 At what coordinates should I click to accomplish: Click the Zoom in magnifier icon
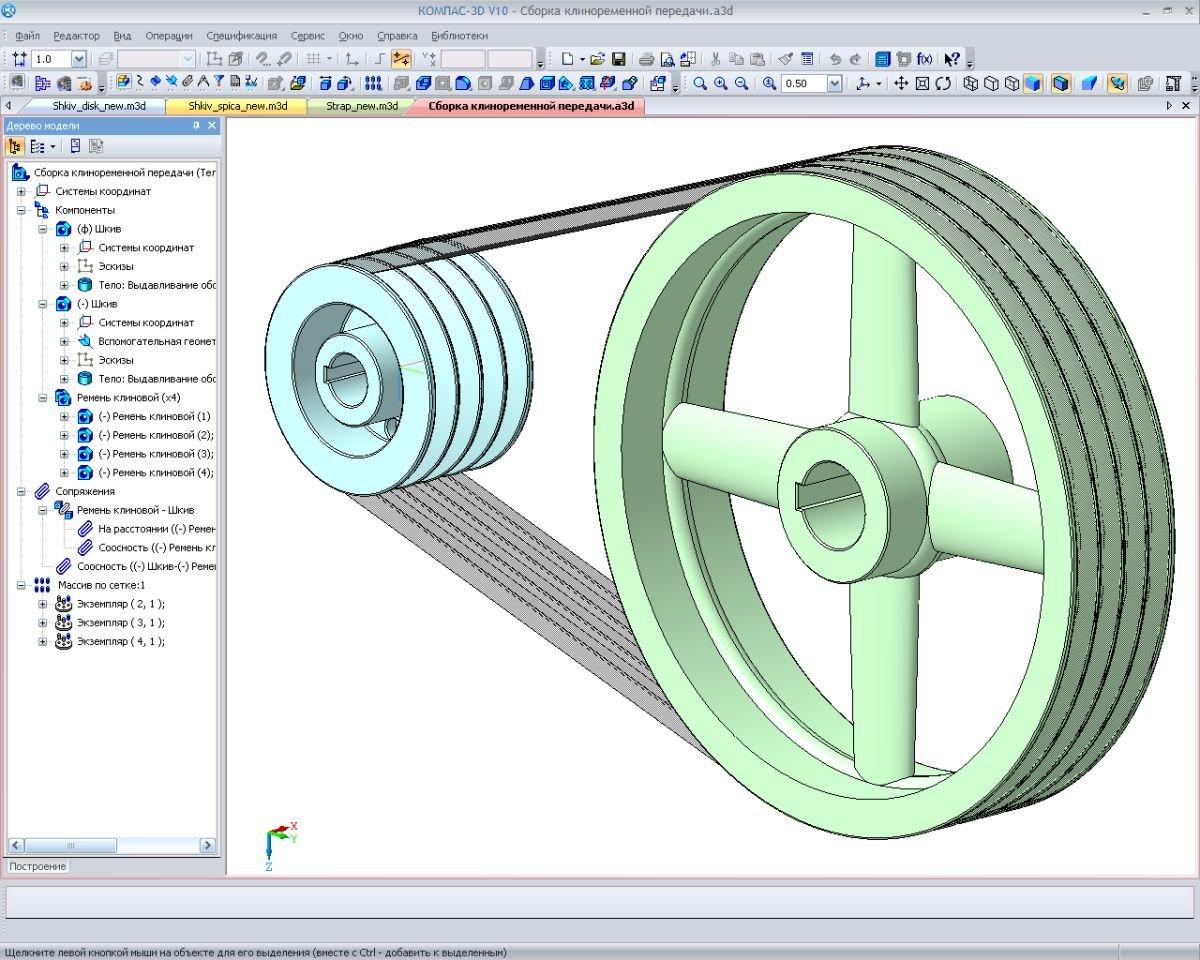pos(721,84)
